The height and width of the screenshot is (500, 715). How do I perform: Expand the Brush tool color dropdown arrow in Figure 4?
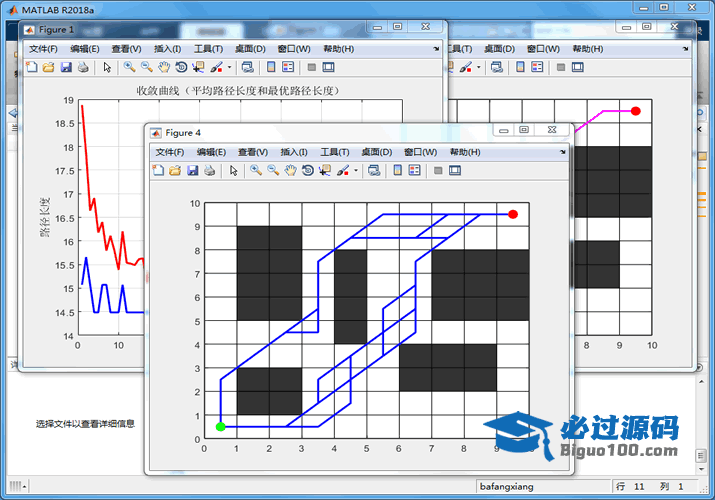click(x=356, y=171)
